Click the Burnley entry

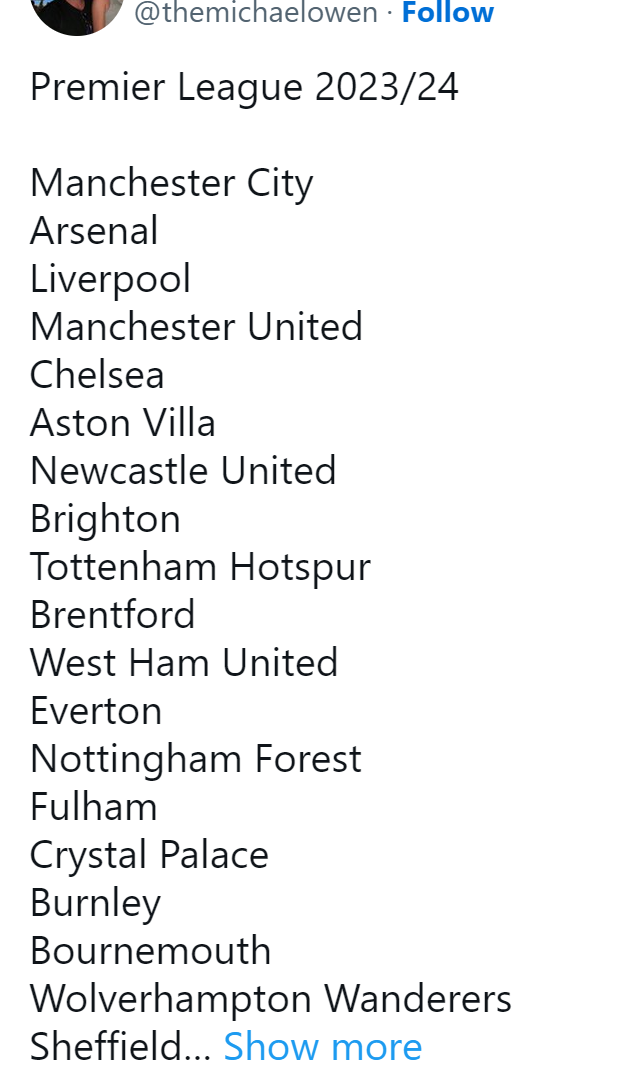(x=95, y=903)
